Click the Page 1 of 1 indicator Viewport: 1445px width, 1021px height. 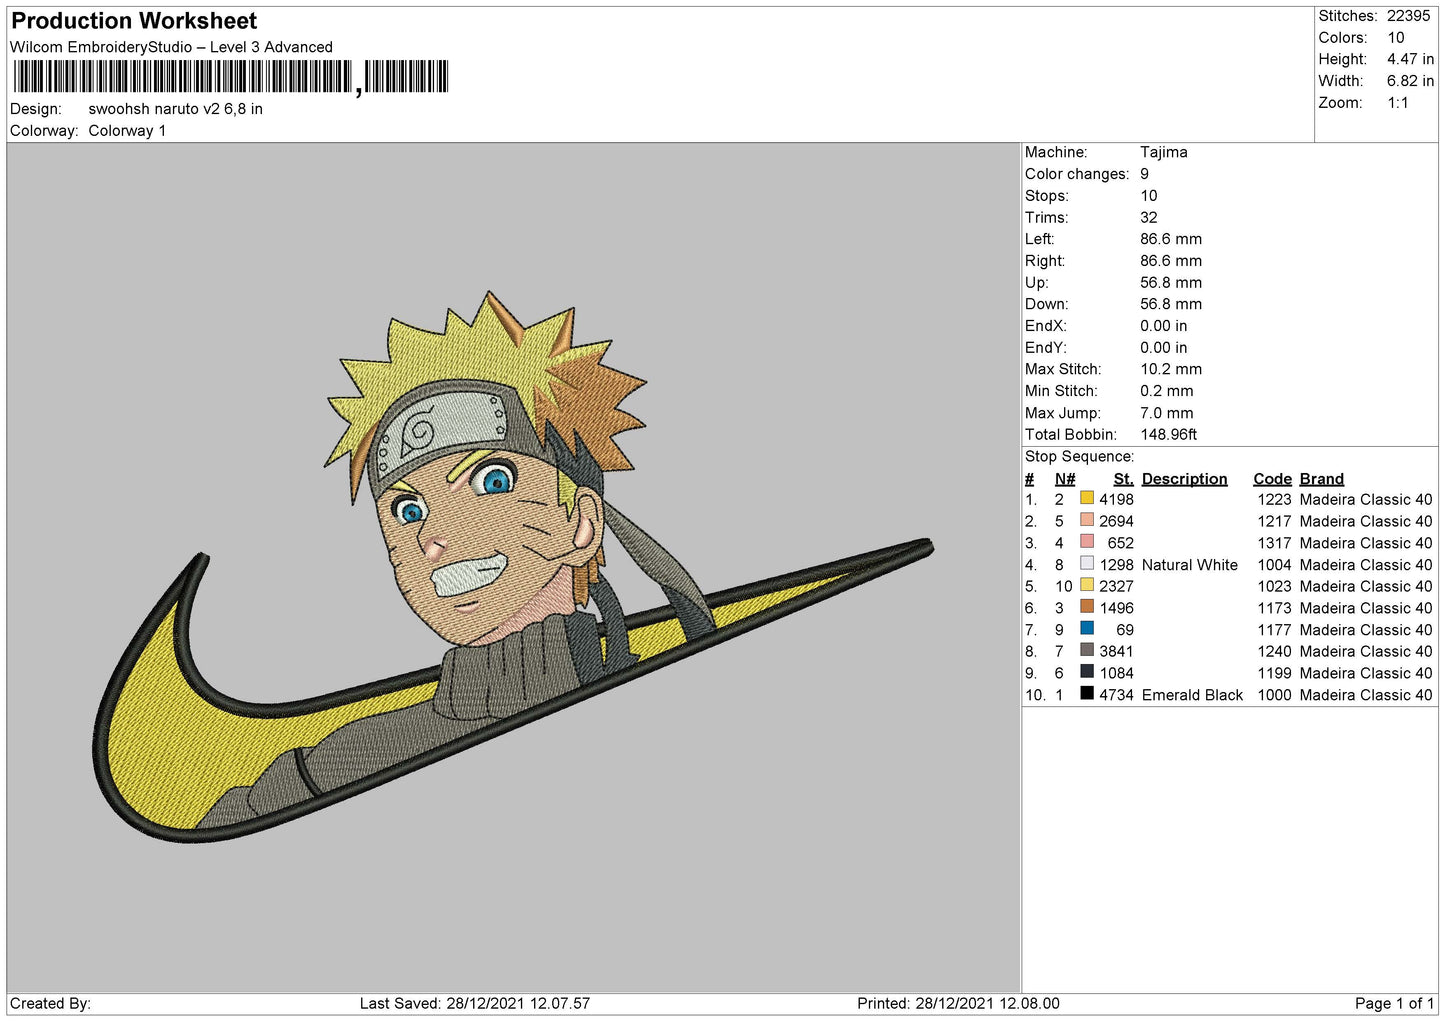tap(1393, 1003)
